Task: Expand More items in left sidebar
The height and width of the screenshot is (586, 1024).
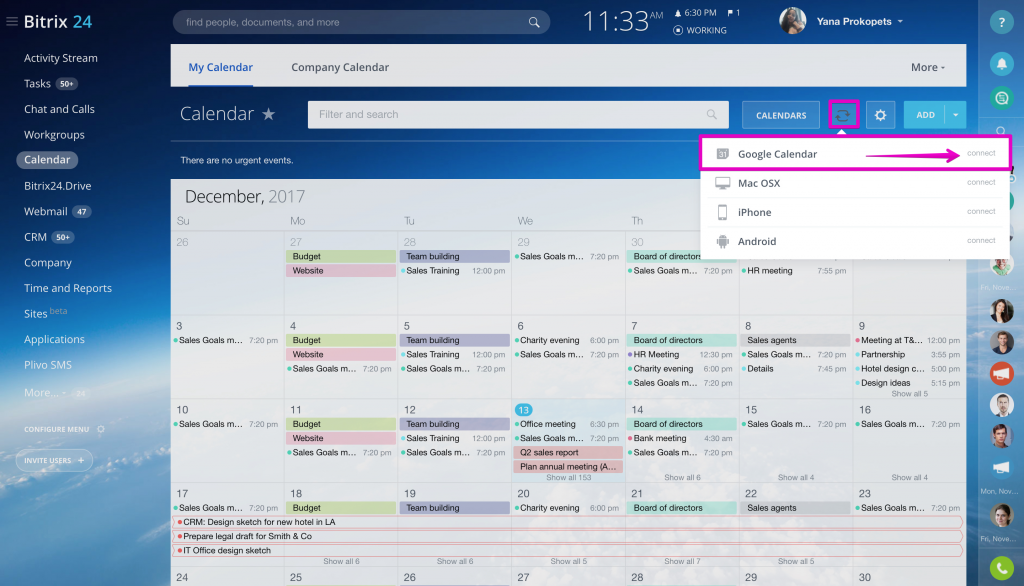Action: coord(44,392)
